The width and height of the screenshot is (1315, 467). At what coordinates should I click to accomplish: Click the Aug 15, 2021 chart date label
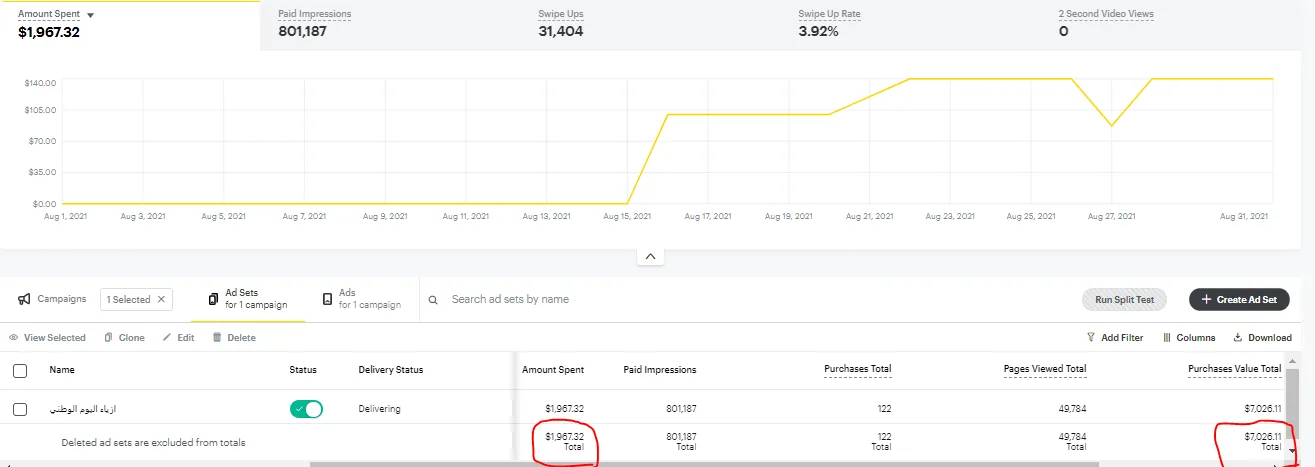click(x=628, y=216)
